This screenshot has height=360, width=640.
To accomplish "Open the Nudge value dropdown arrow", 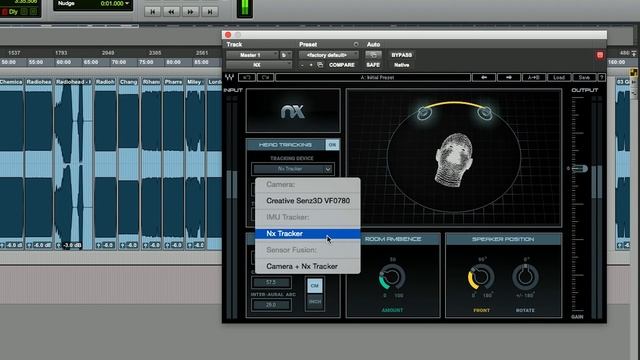I will [x=127, y=4].
